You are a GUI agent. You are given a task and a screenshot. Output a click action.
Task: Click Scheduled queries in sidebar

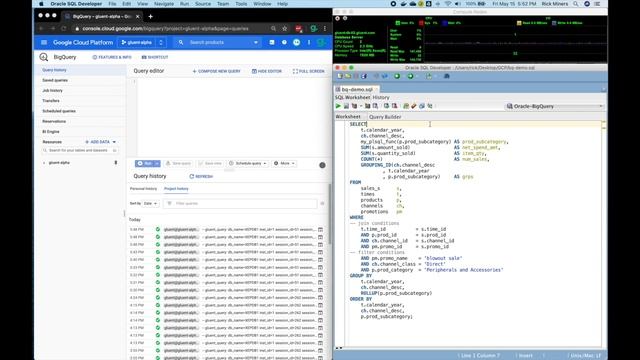pos(59,111)
